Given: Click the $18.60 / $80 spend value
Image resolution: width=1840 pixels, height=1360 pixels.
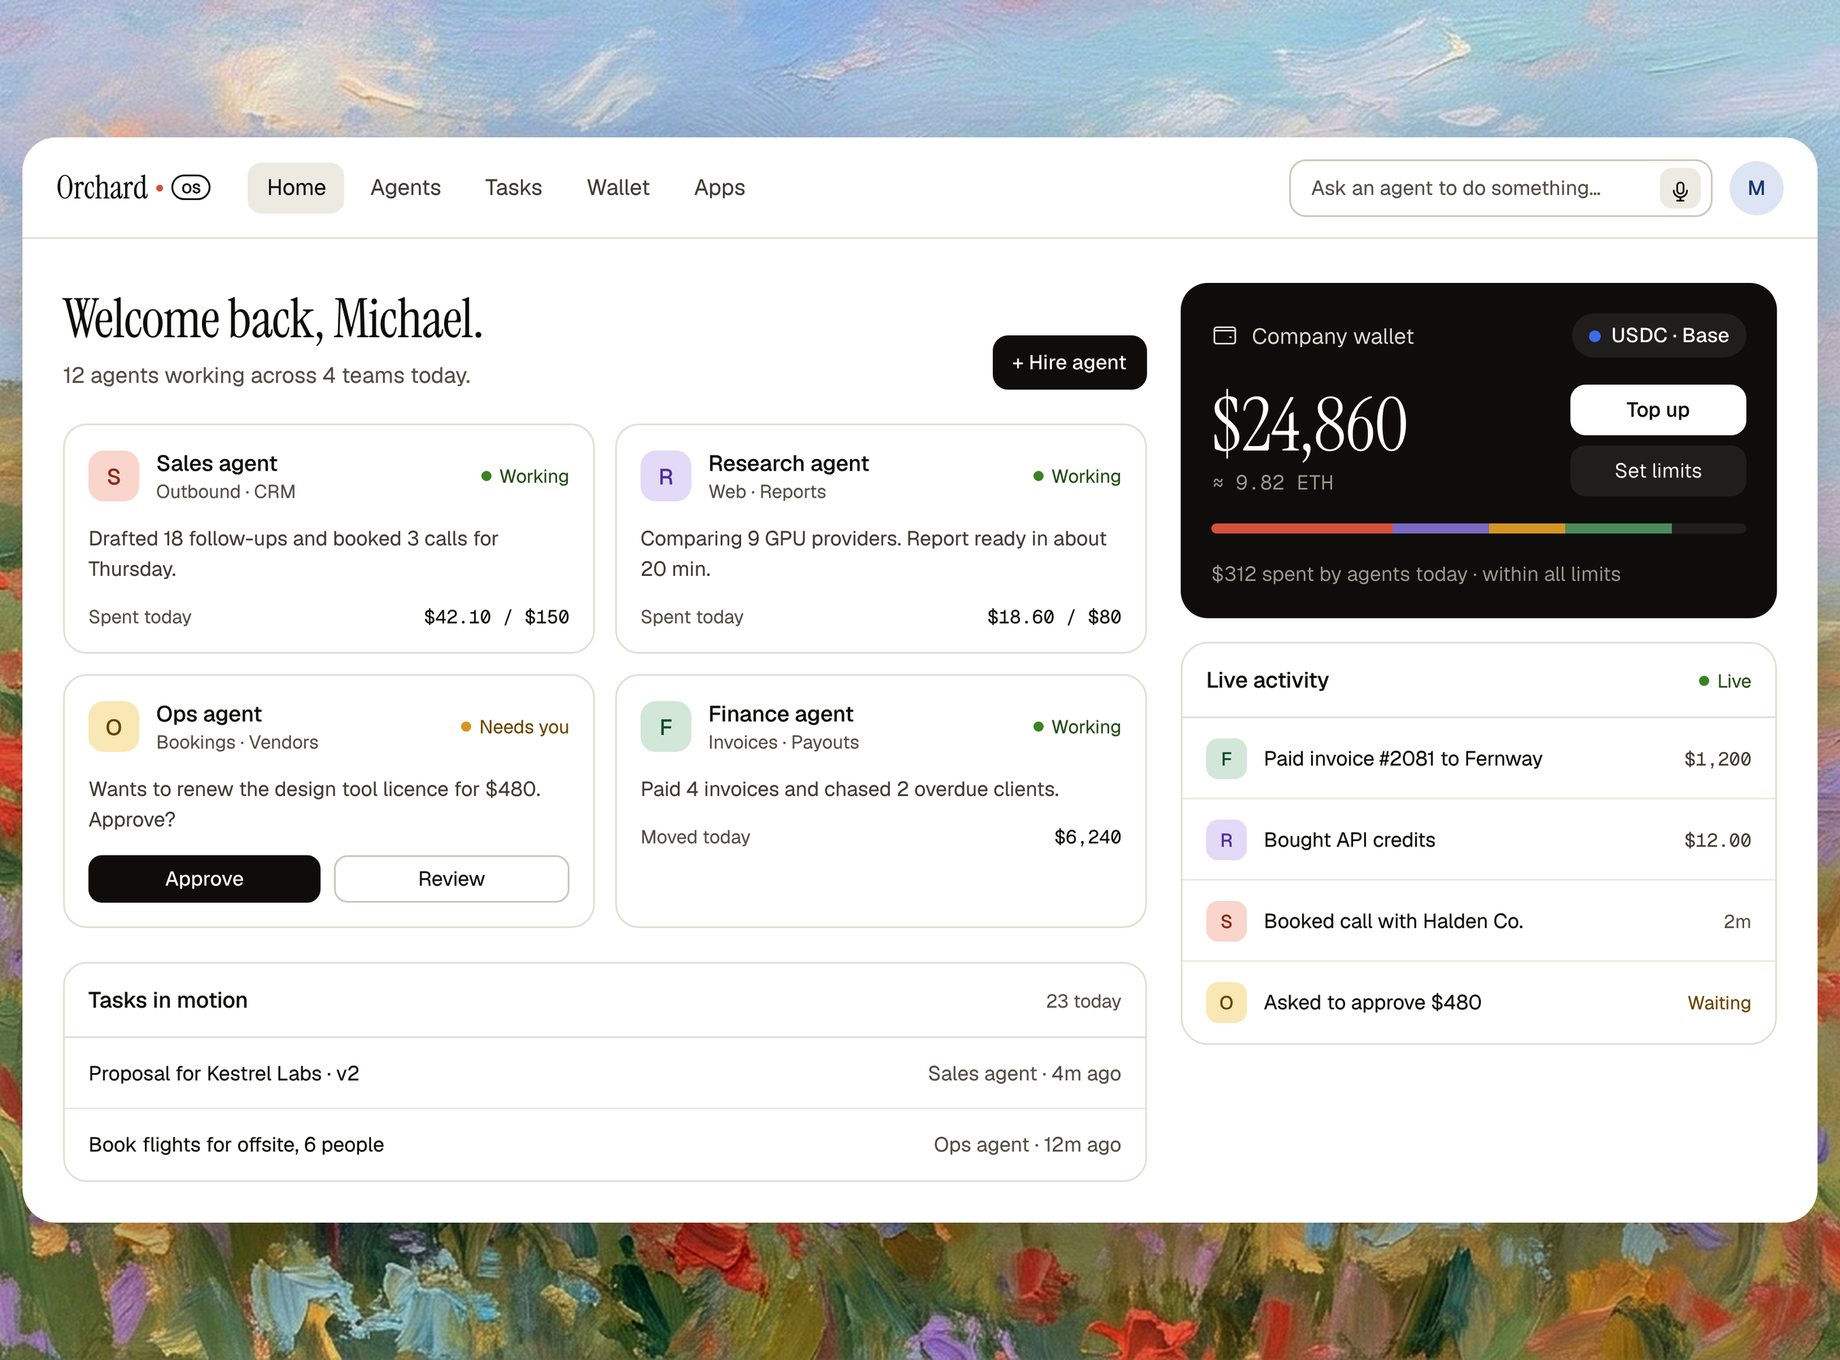Looking at the screenshot, I should coord(1054,617).
